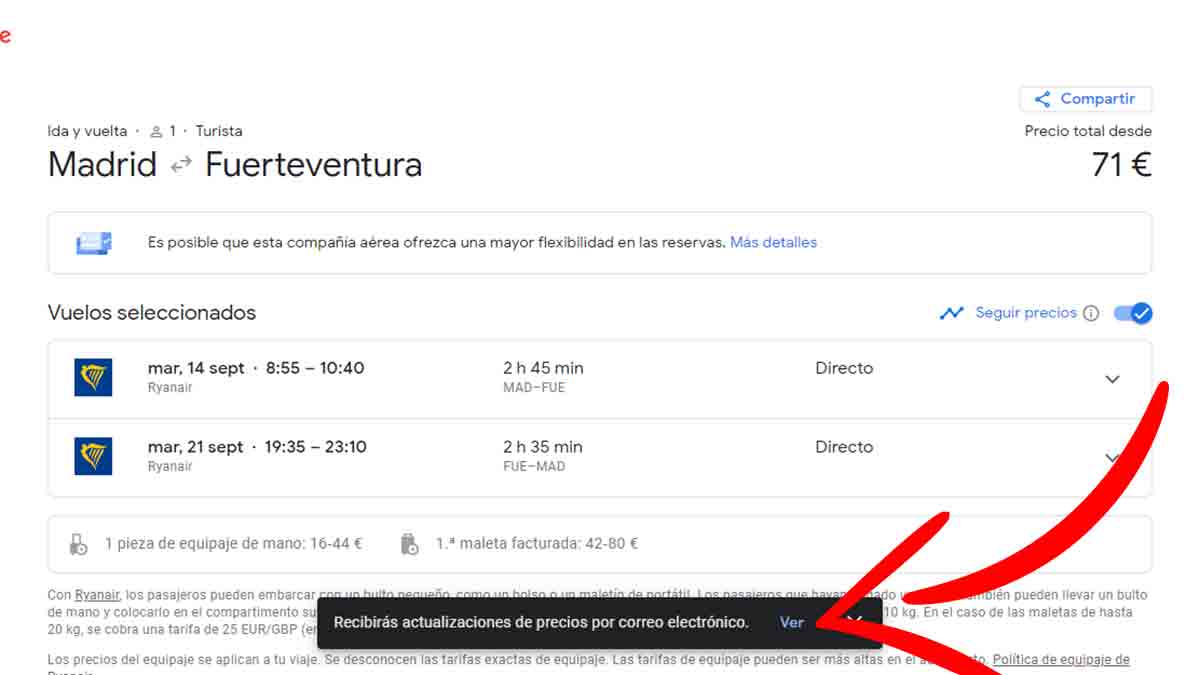1200x675 pixels.
Task: Click Ver in the price updates notification
Action: click(x=791, y=622)
